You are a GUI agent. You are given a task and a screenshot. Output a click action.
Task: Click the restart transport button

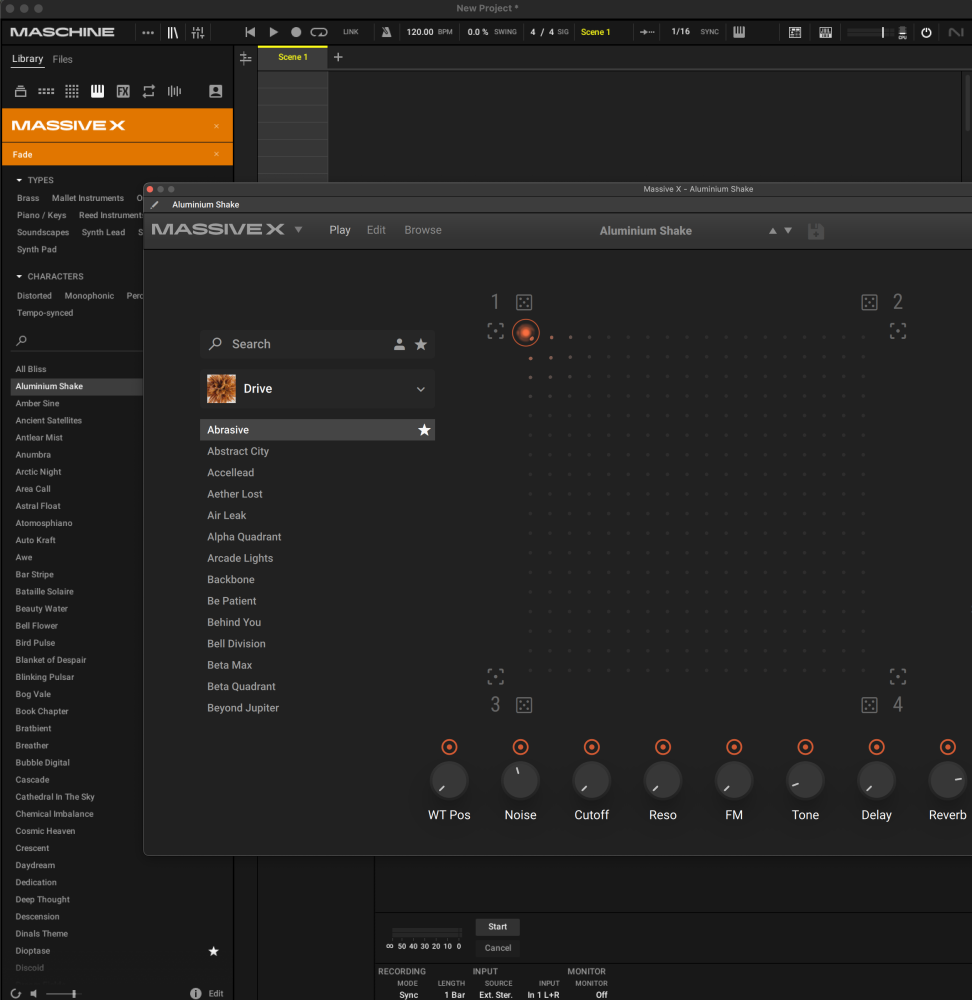[250, 32]
